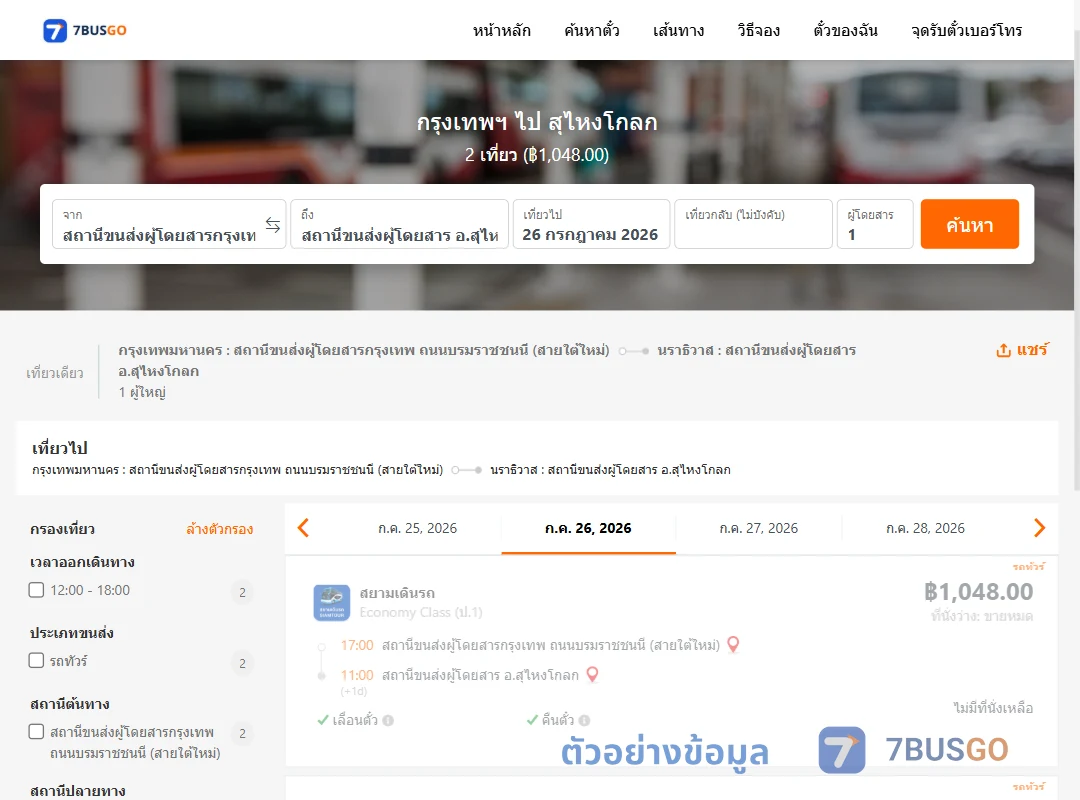Open info icon next to คืนตั๋ว

click(x=585, y=720)
